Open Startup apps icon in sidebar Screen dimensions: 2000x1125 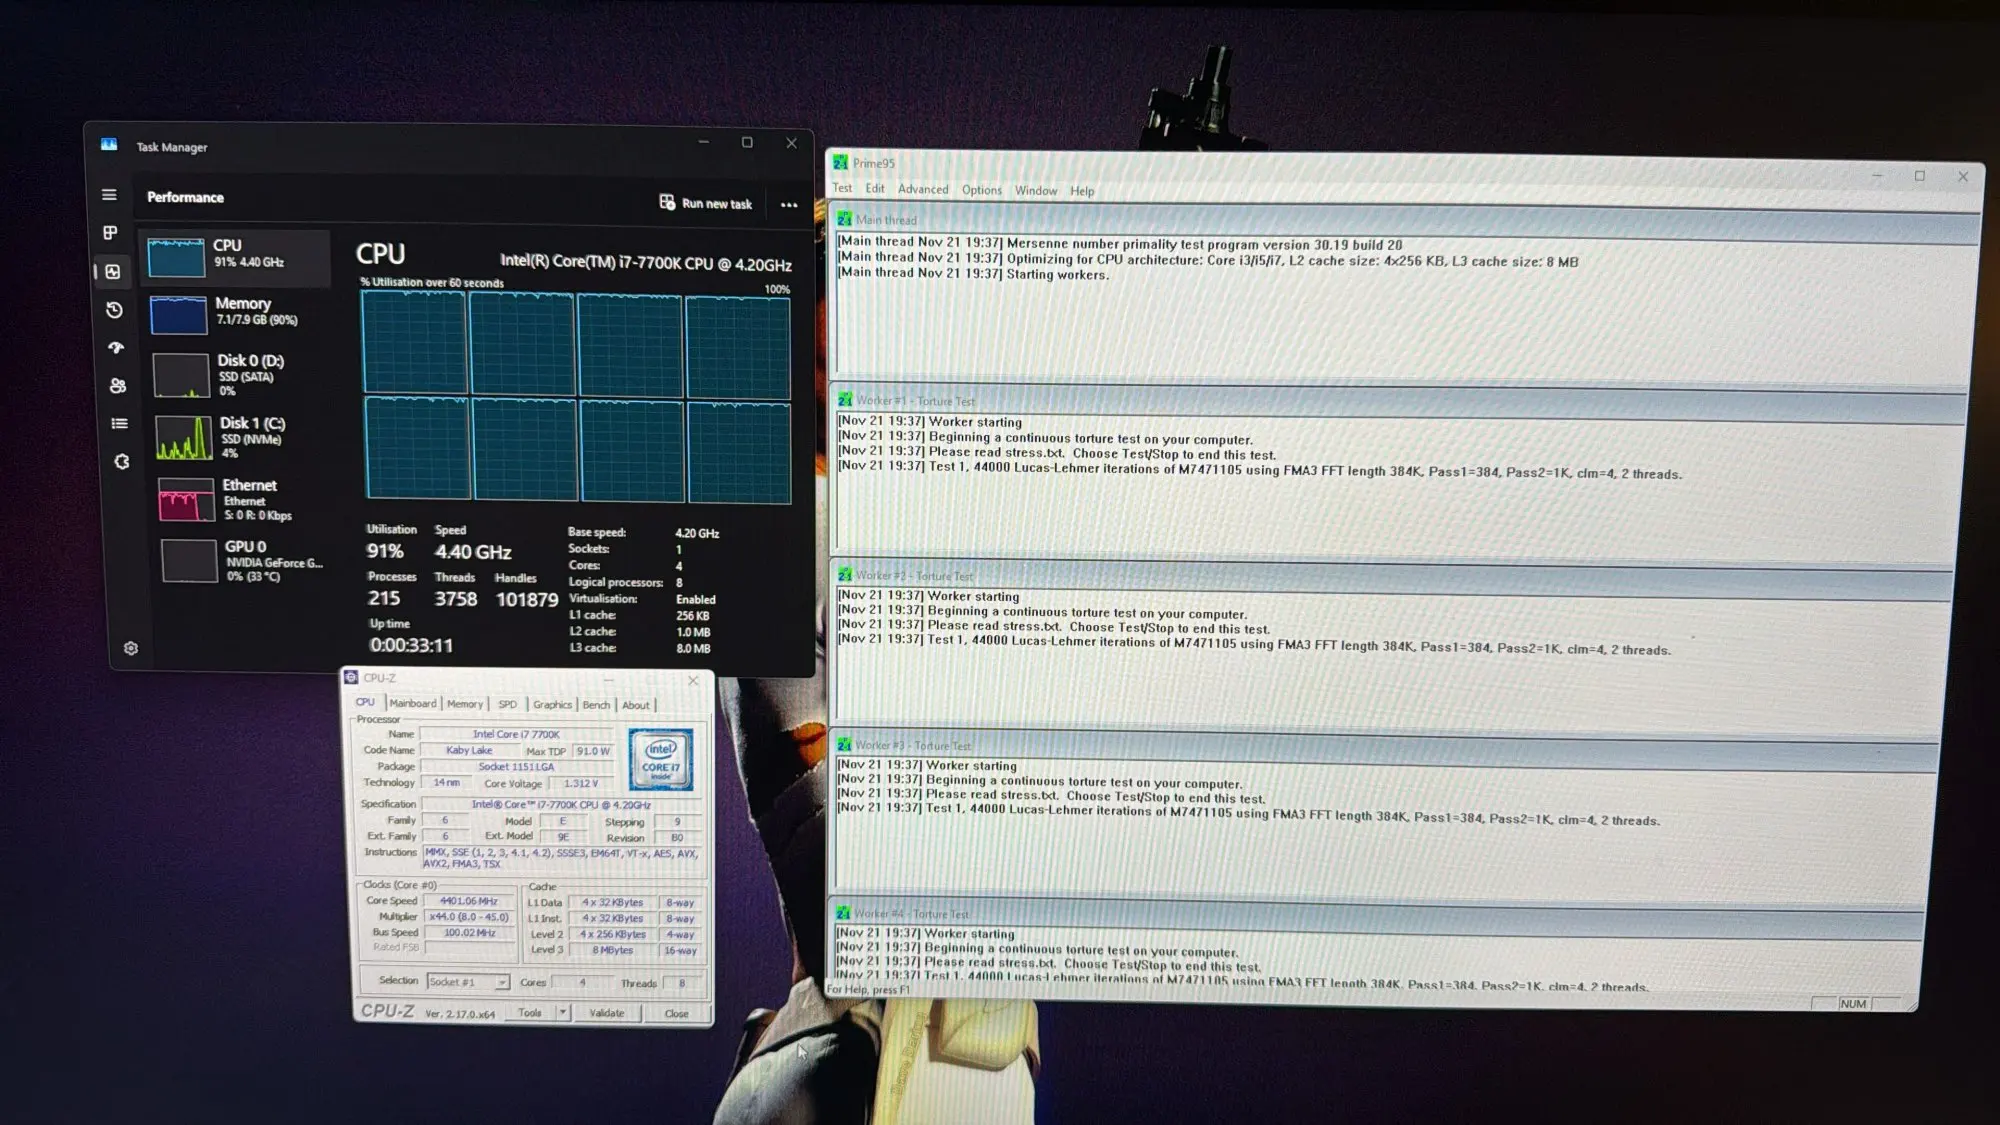pos(116,348)
